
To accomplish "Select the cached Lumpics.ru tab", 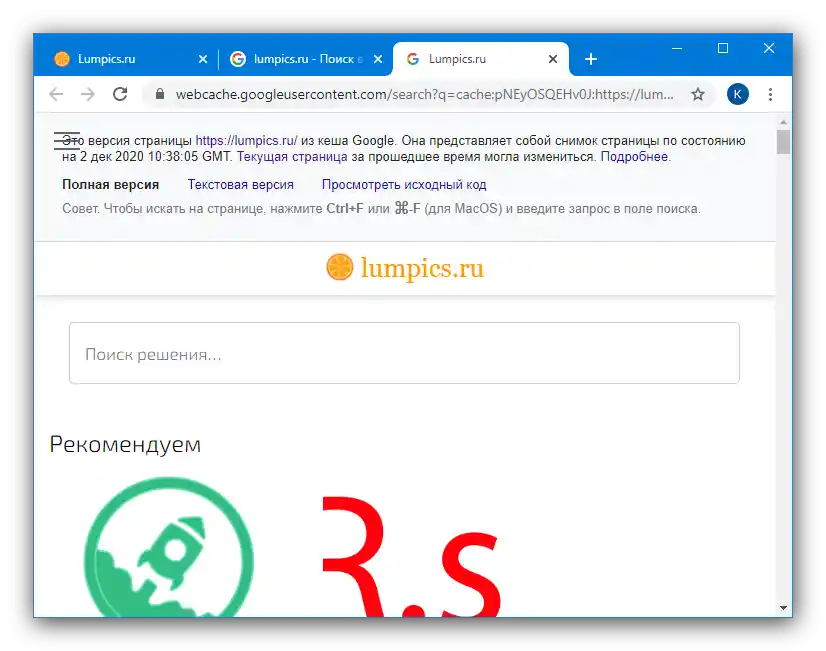I will point(480,59).
